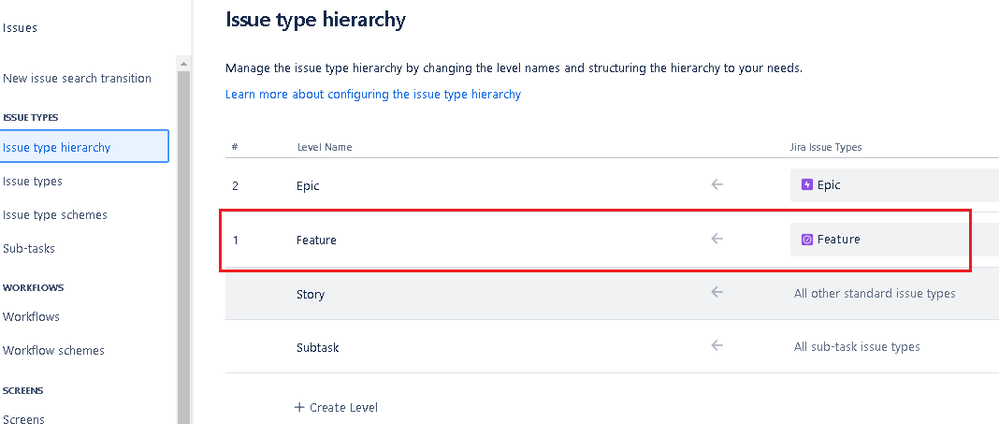Click the arrow icon in Story row
This screenshot has height=424, width=999.
[x=717, y=292]
